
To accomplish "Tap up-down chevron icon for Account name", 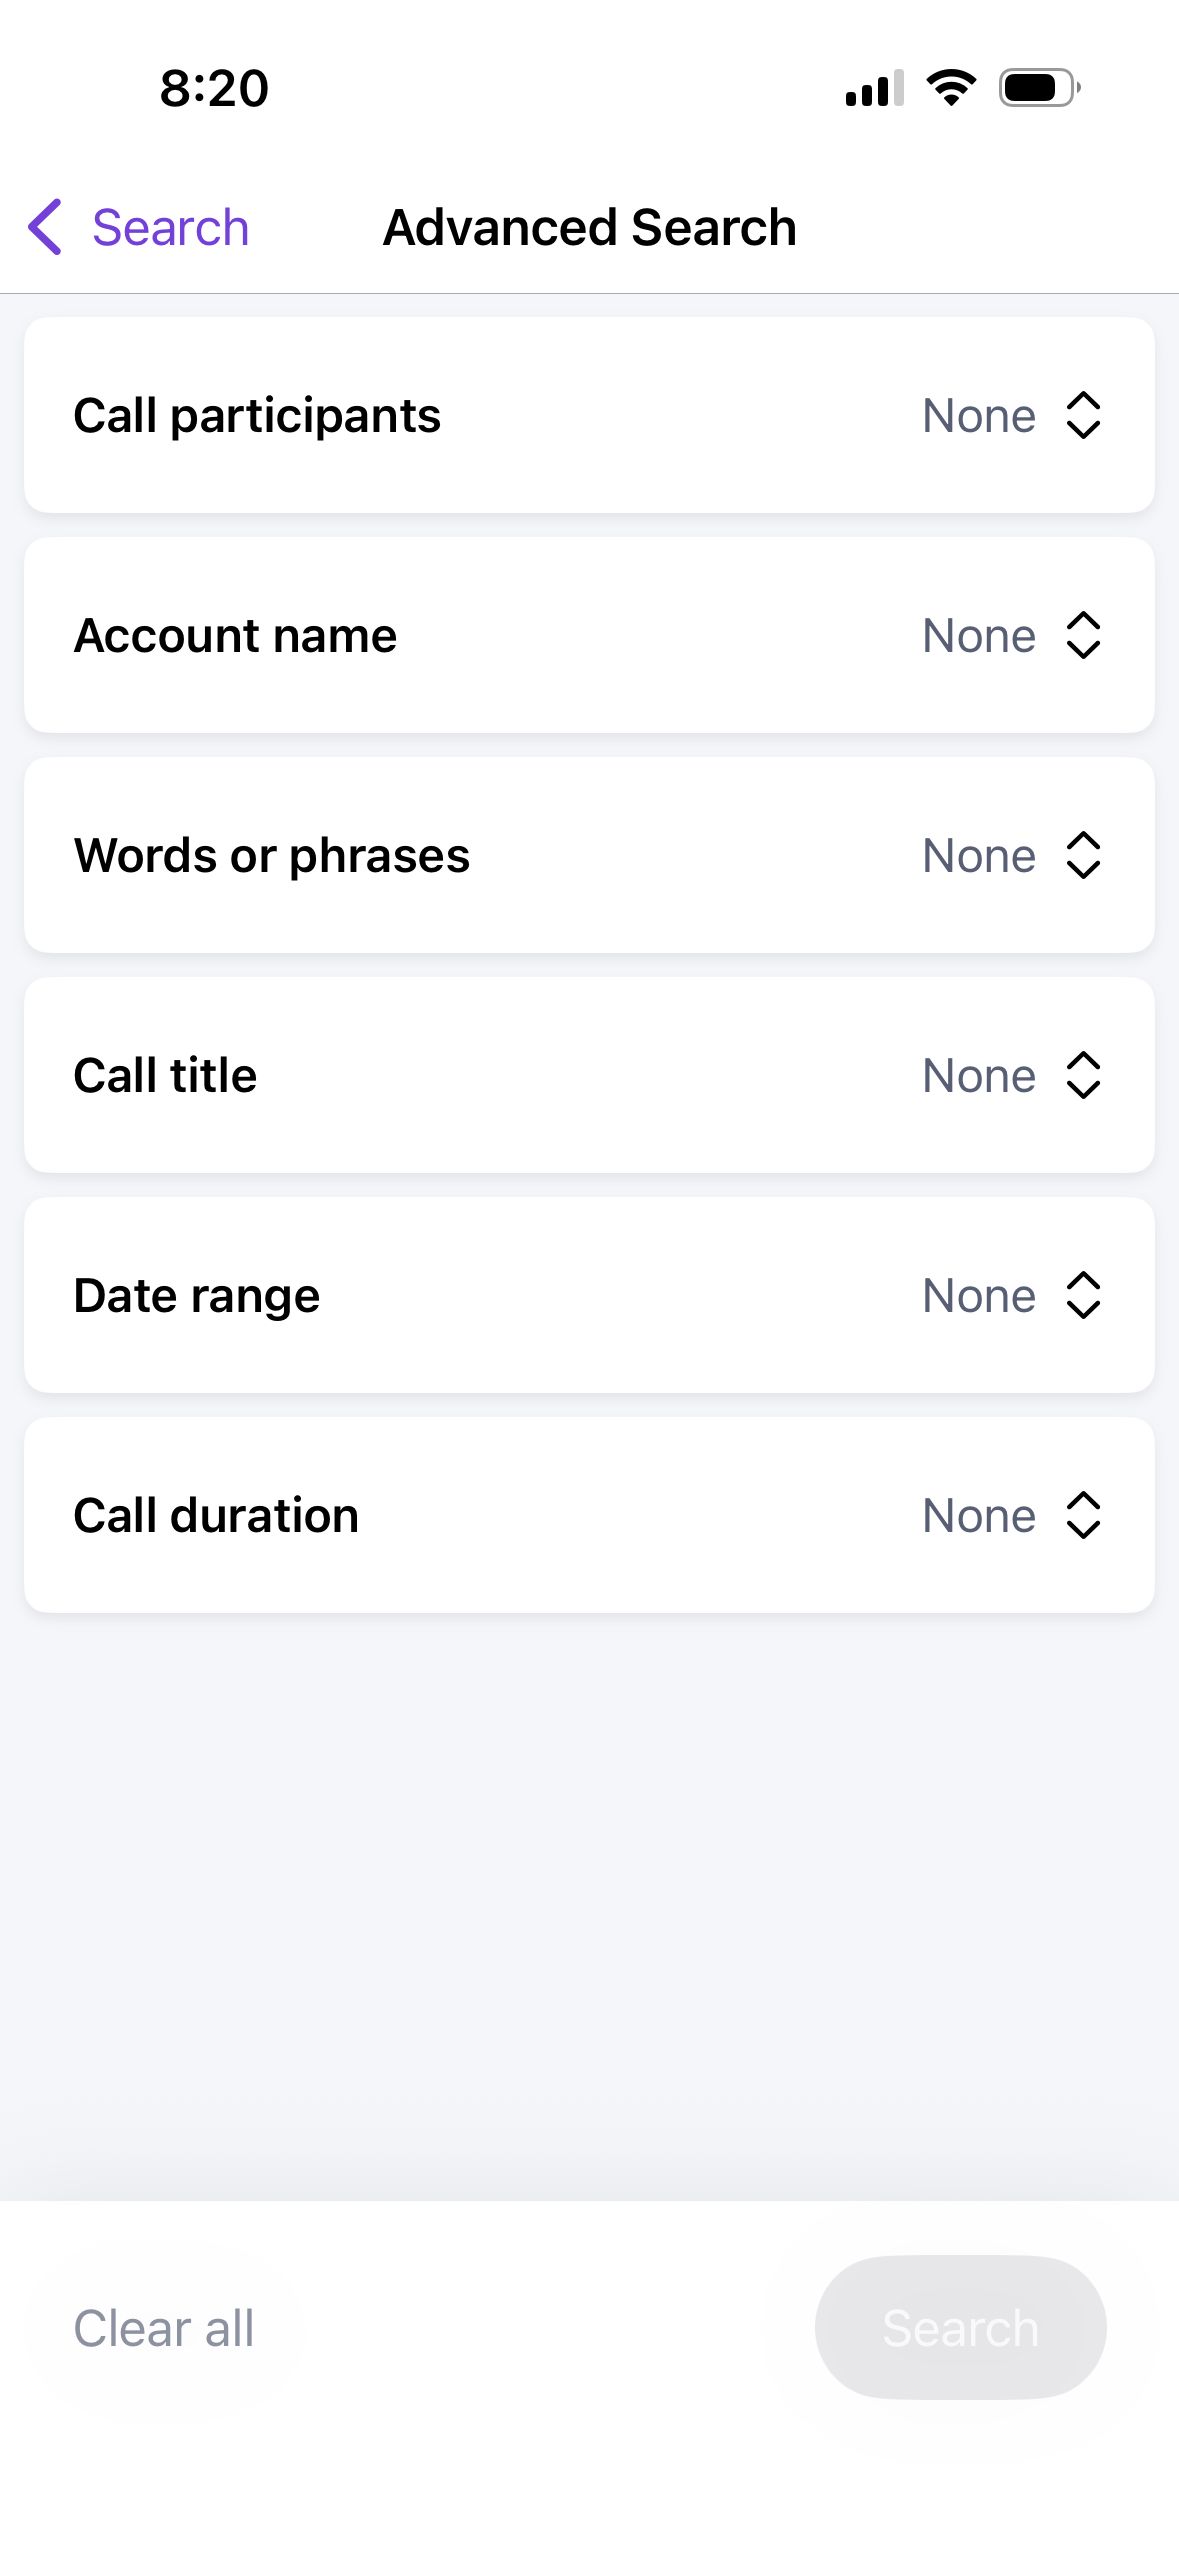I will point(1083,635).
